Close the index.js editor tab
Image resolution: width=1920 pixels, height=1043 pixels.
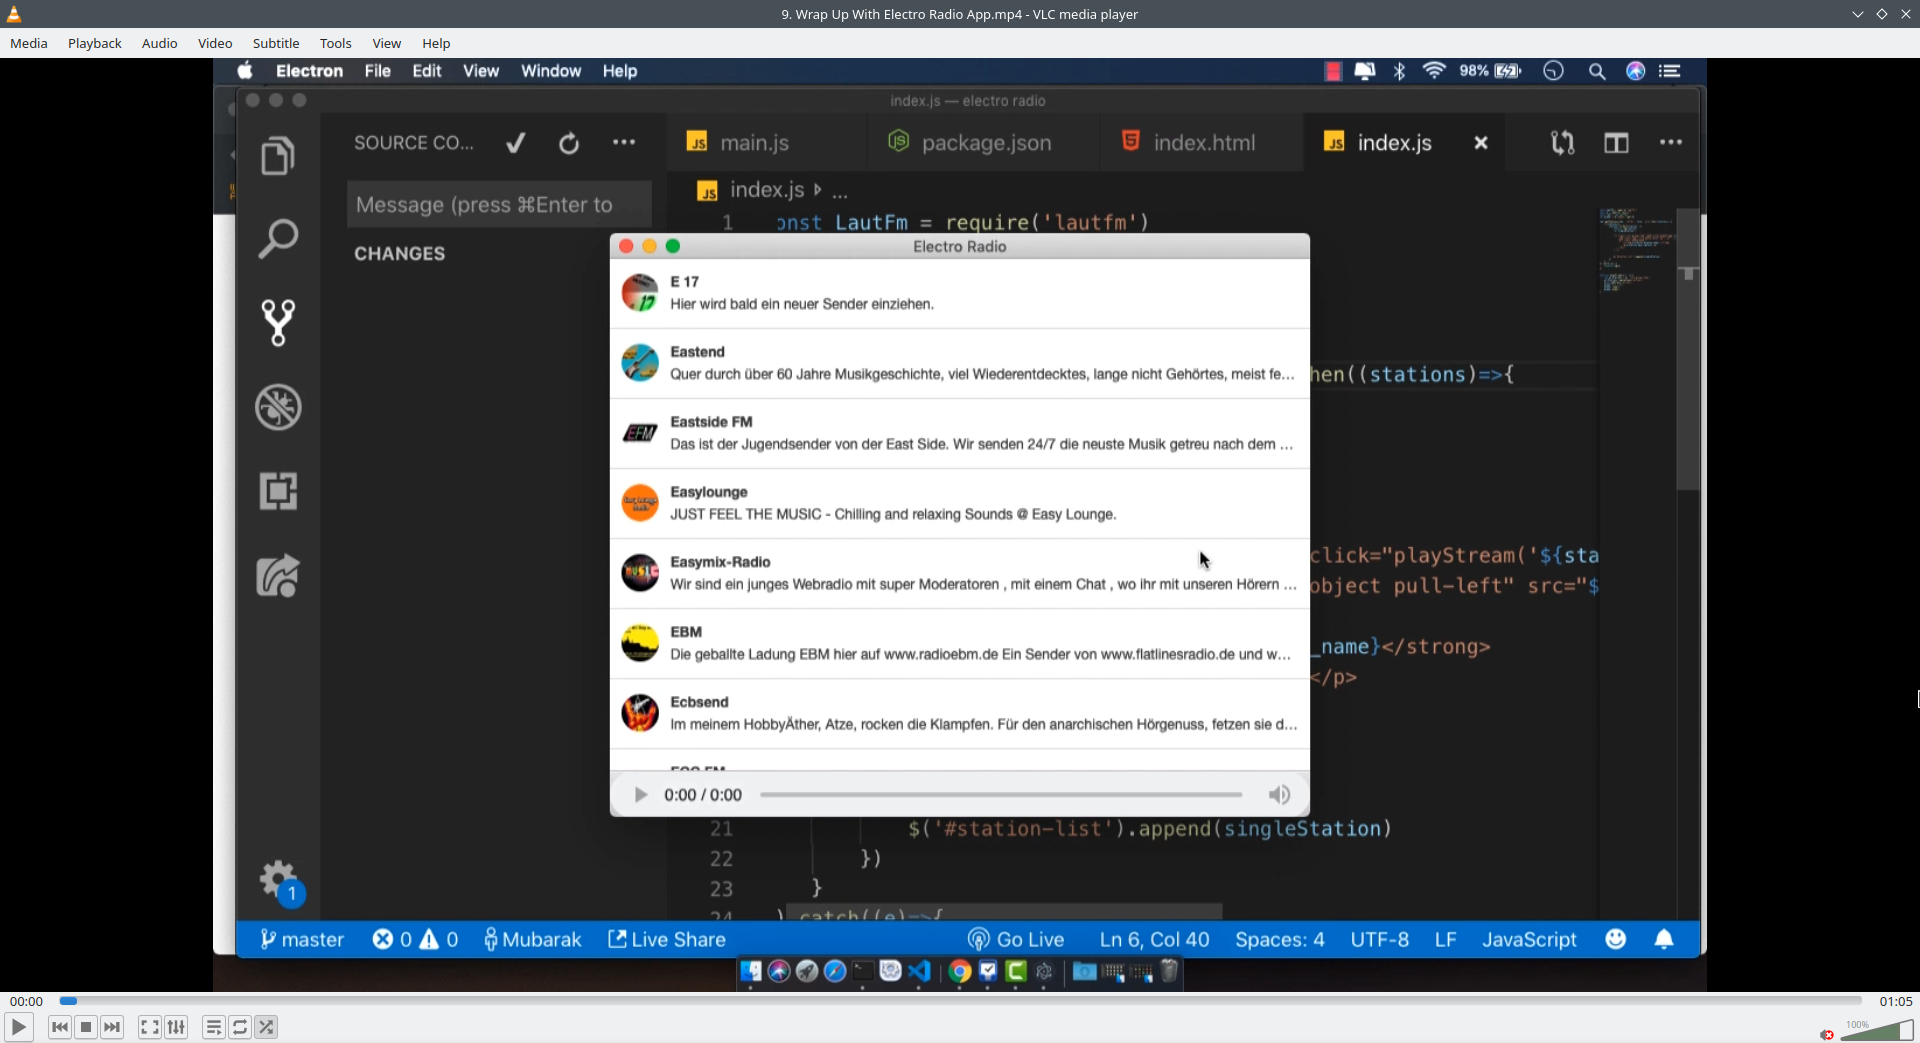point(1481,143)
